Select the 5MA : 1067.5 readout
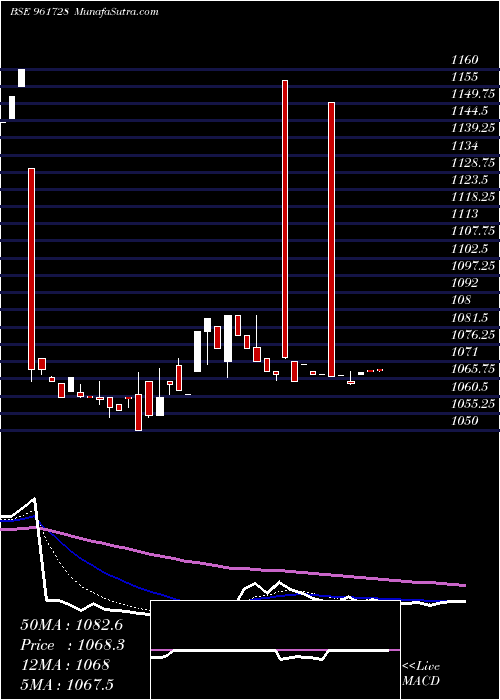 point(67,685)
